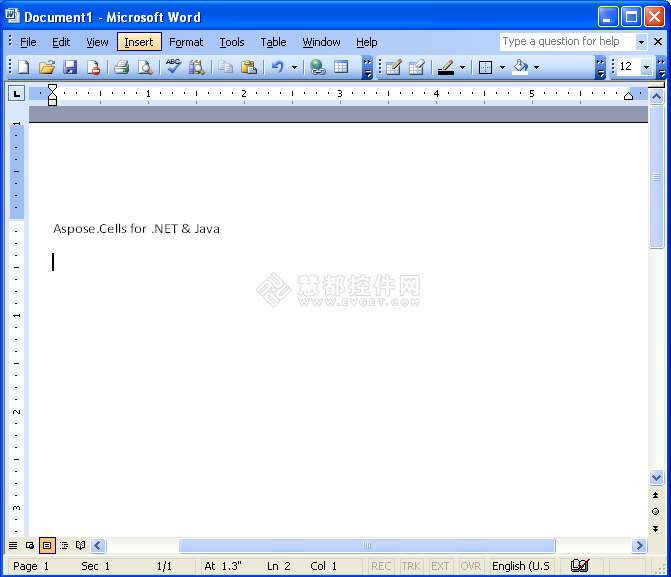Click the Print Layout view button
This screenshot has width=671, height=577.
[47, 546]
